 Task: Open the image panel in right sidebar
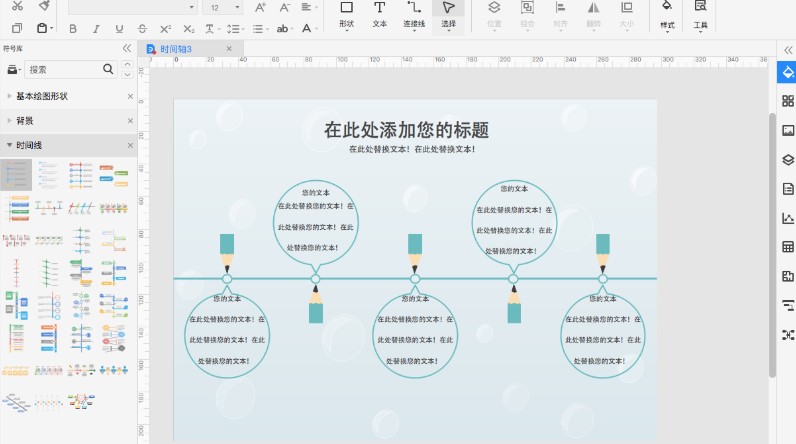787,130
